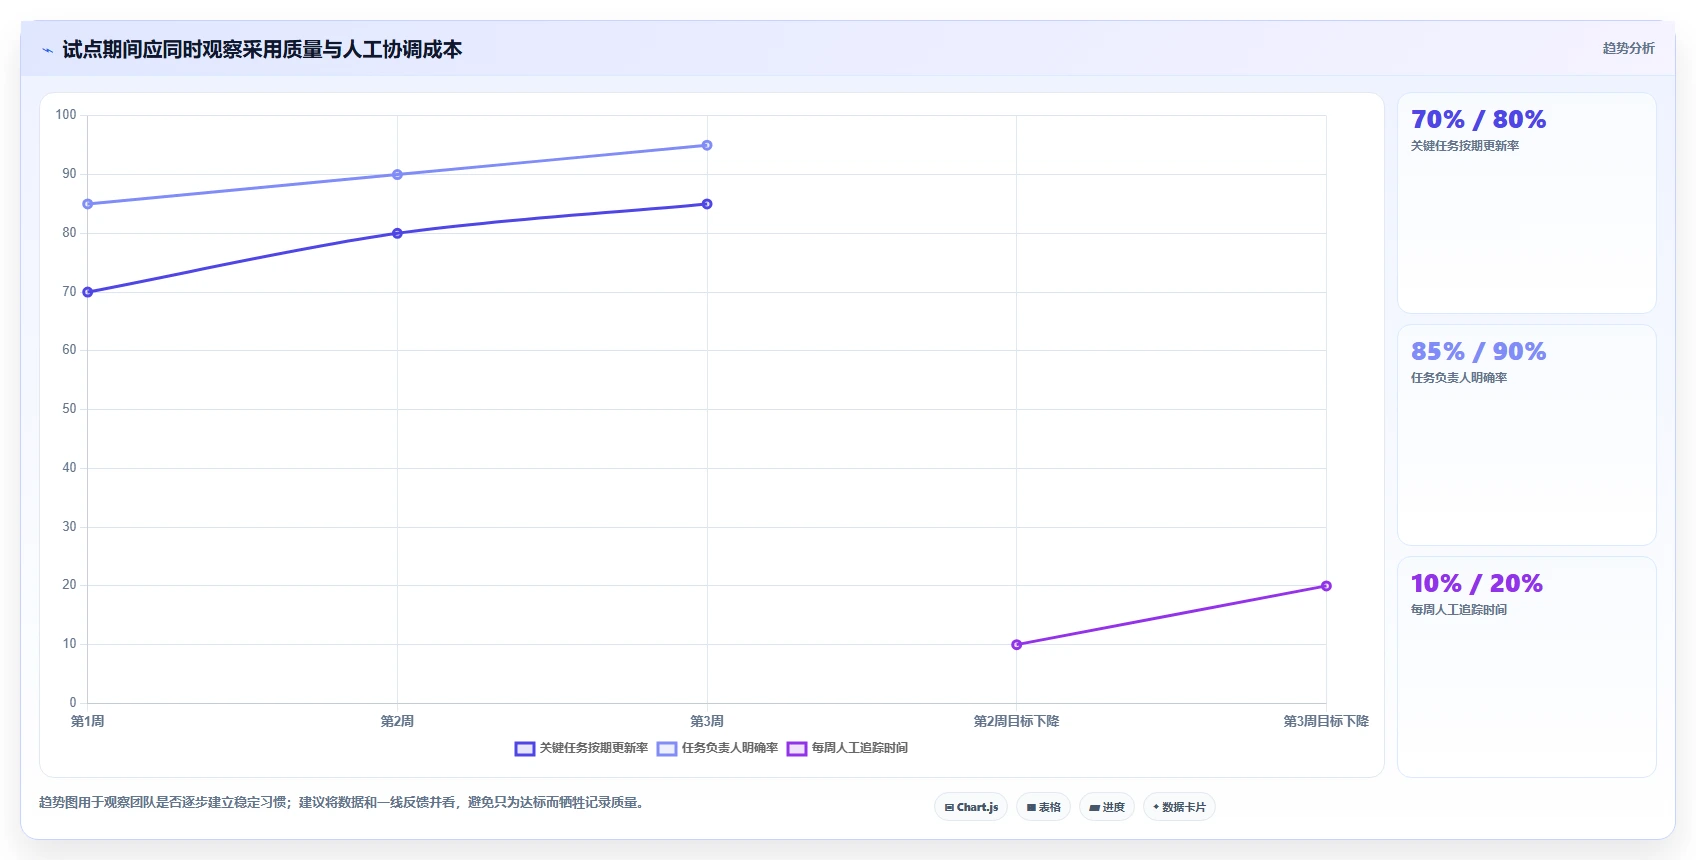1696x860 pixels.
Task: Select the 第3周目标下降 point at 20
Action: 1326,586
